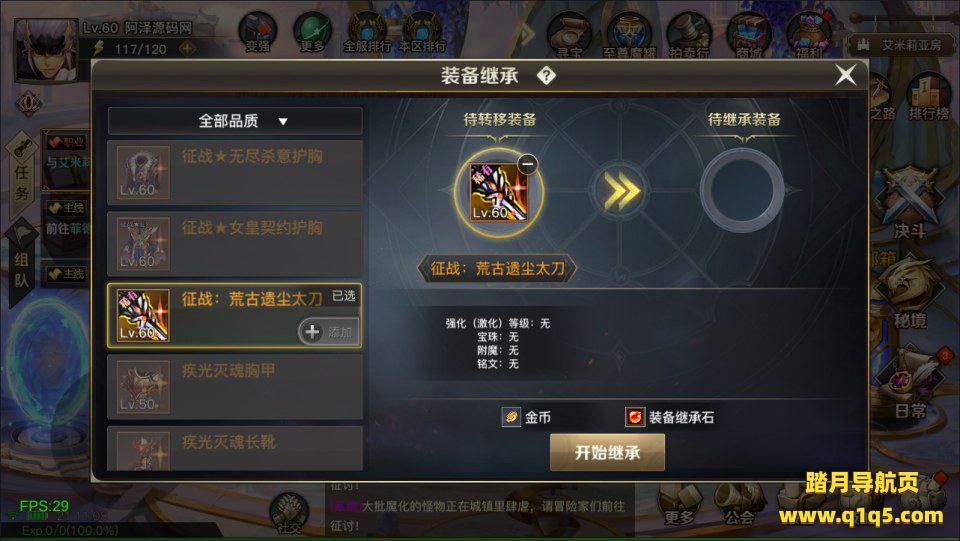Click the empty 待继承装备 ring slot
Viewport: 960px width, 541px height.
742,190
